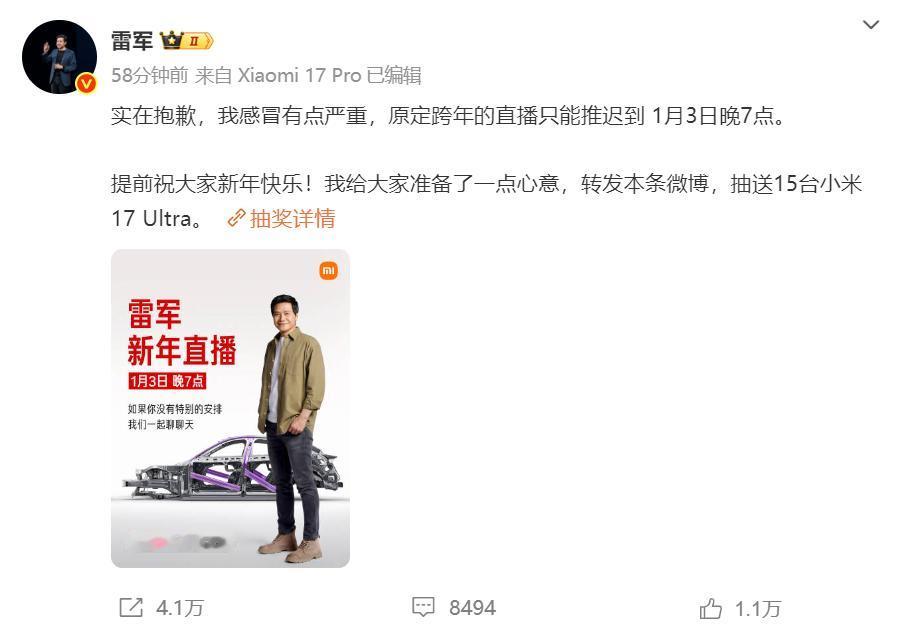
Task: Click the crown membership level badge
Action: pyautogui.click(x=186, y=41)
